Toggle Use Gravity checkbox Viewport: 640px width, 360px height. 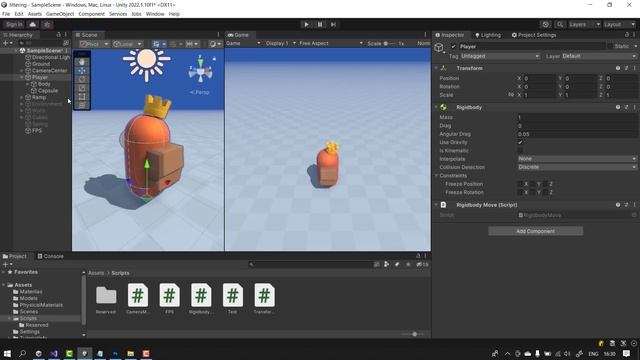(520, 142)
